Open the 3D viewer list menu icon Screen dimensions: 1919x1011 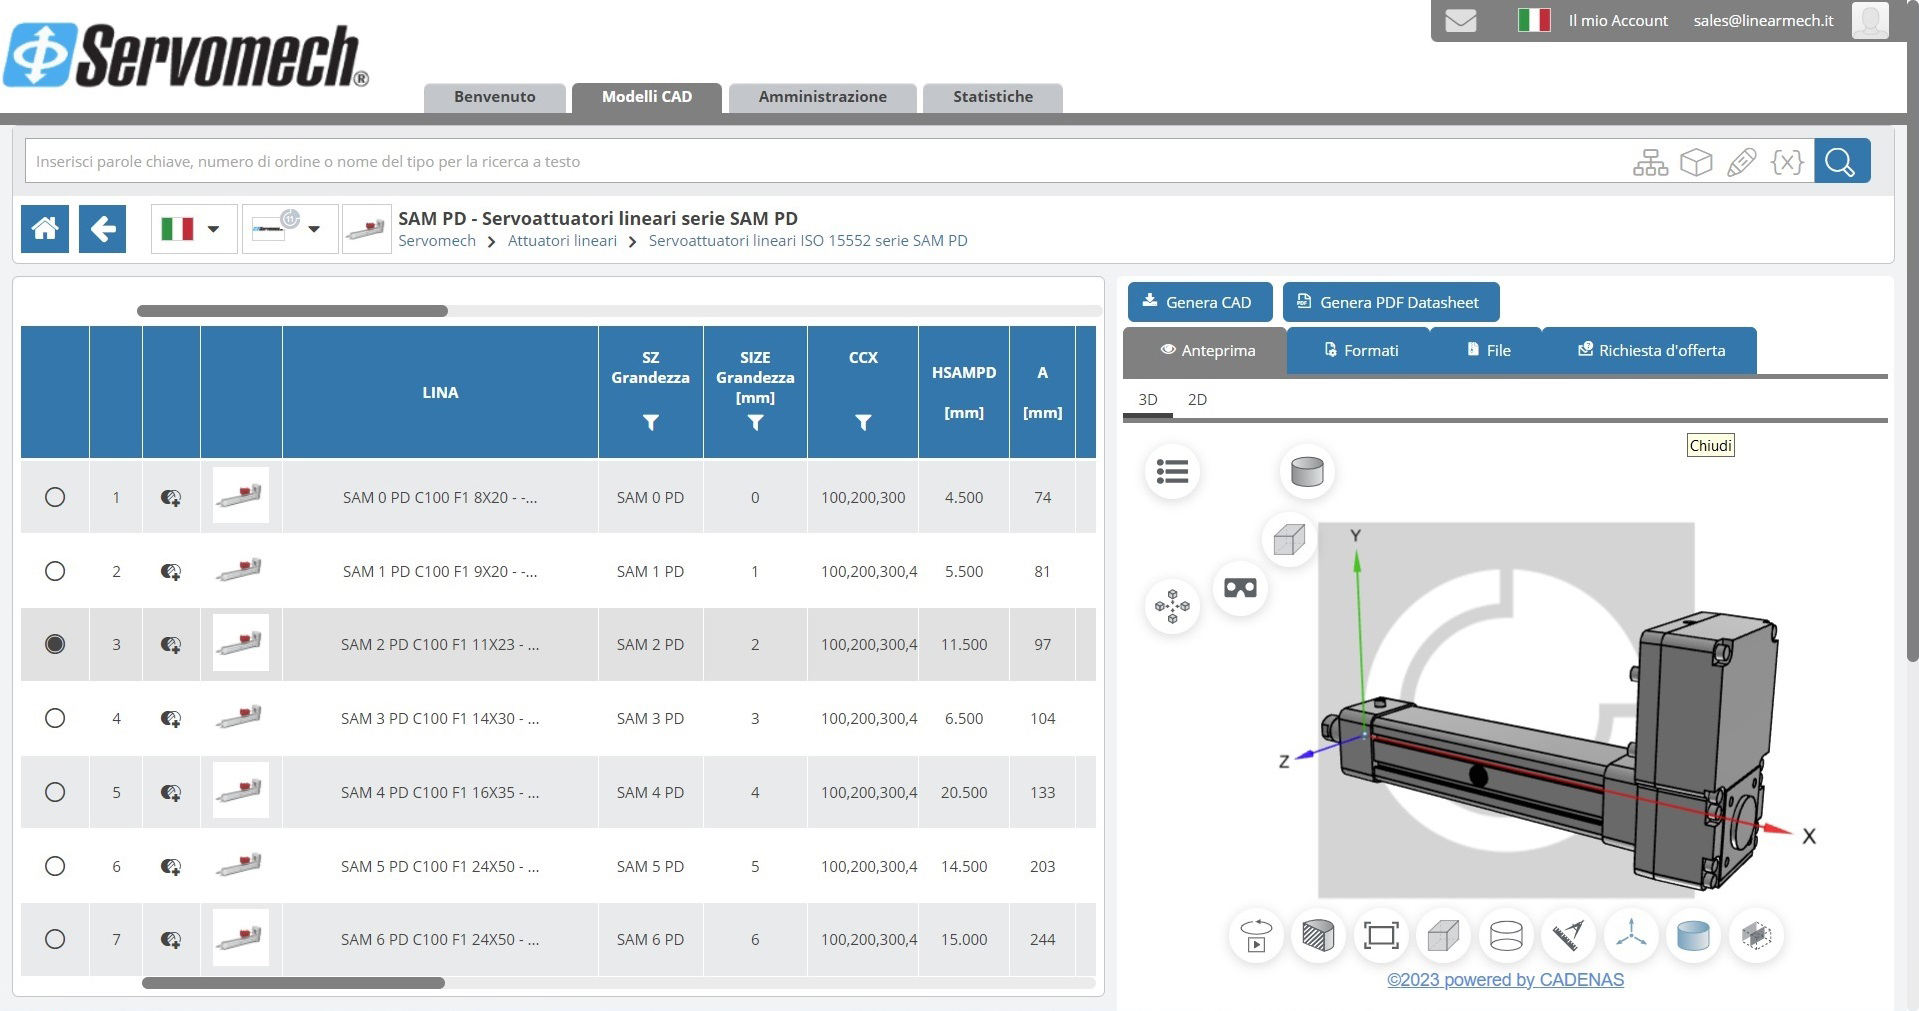(x=1172, y=472)
